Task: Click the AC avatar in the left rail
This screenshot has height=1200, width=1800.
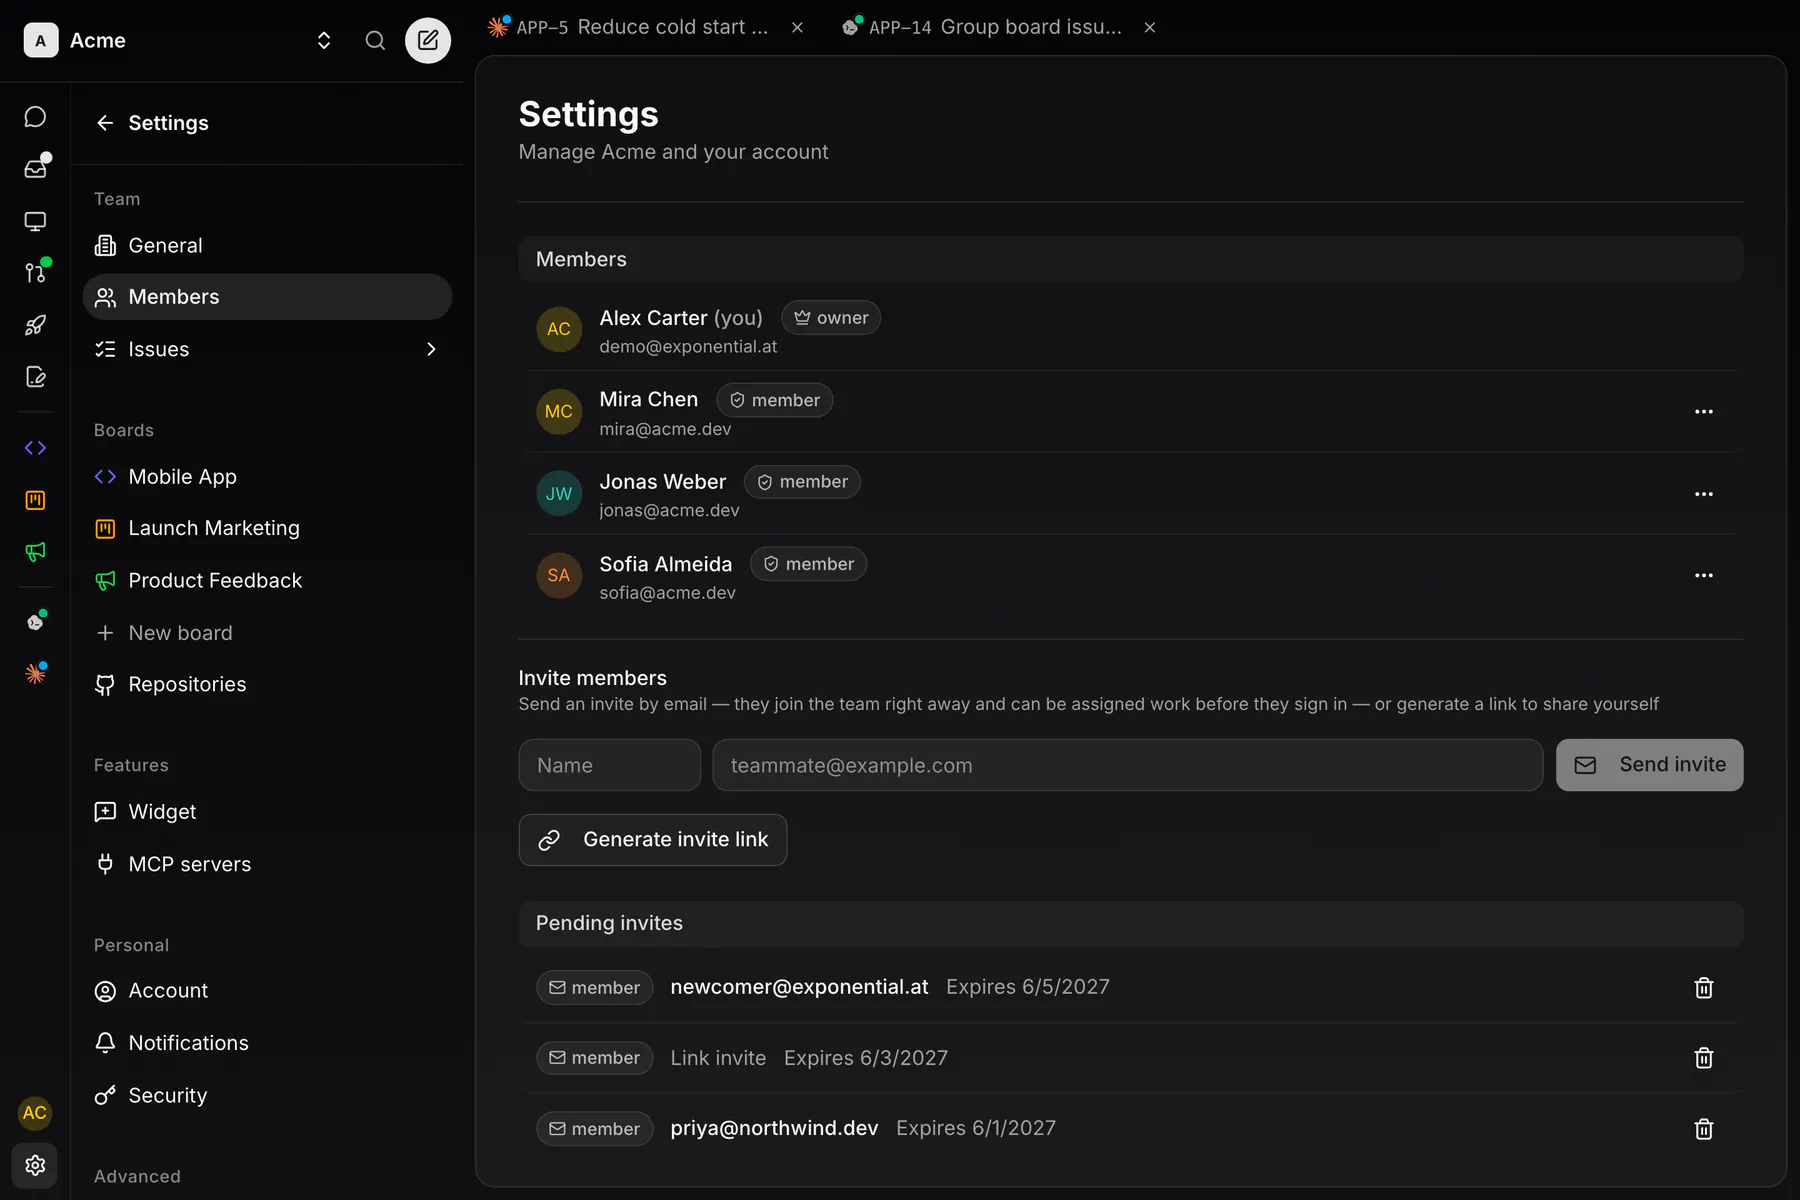Action: pos(35,1113)
